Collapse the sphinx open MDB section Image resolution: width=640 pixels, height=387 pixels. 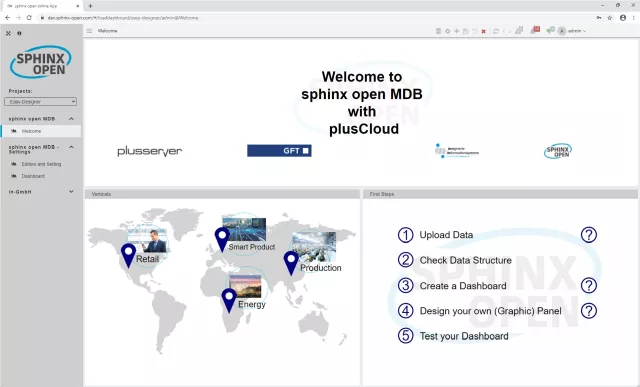point(71,119)
